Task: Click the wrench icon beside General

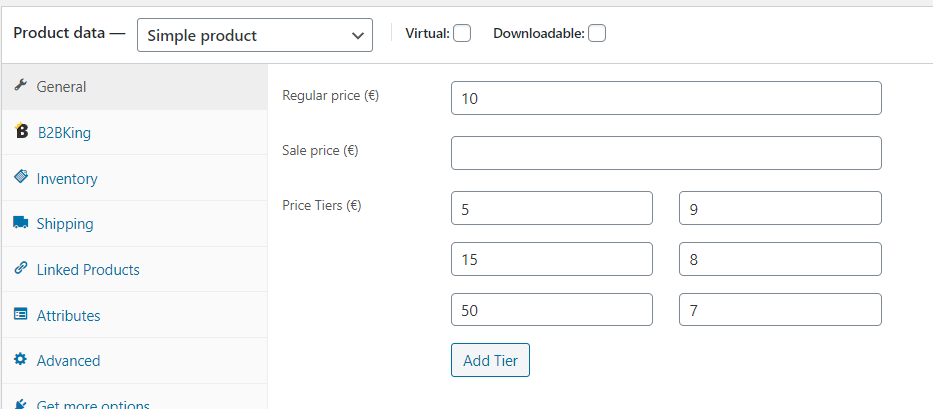Action: pyautogui.click(x=20, y=86)
